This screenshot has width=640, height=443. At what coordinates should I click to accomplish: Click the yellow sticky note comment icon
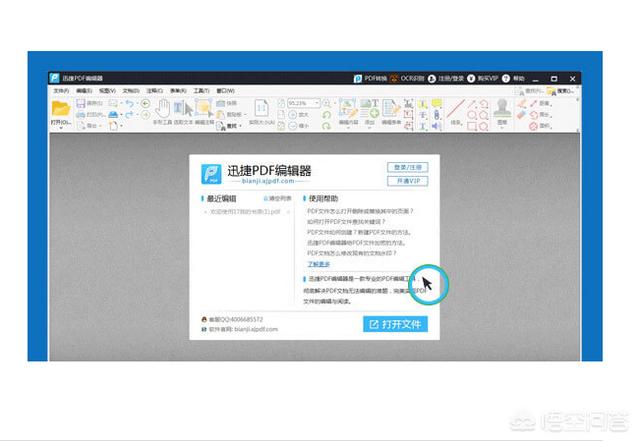[x=437, y=103]
